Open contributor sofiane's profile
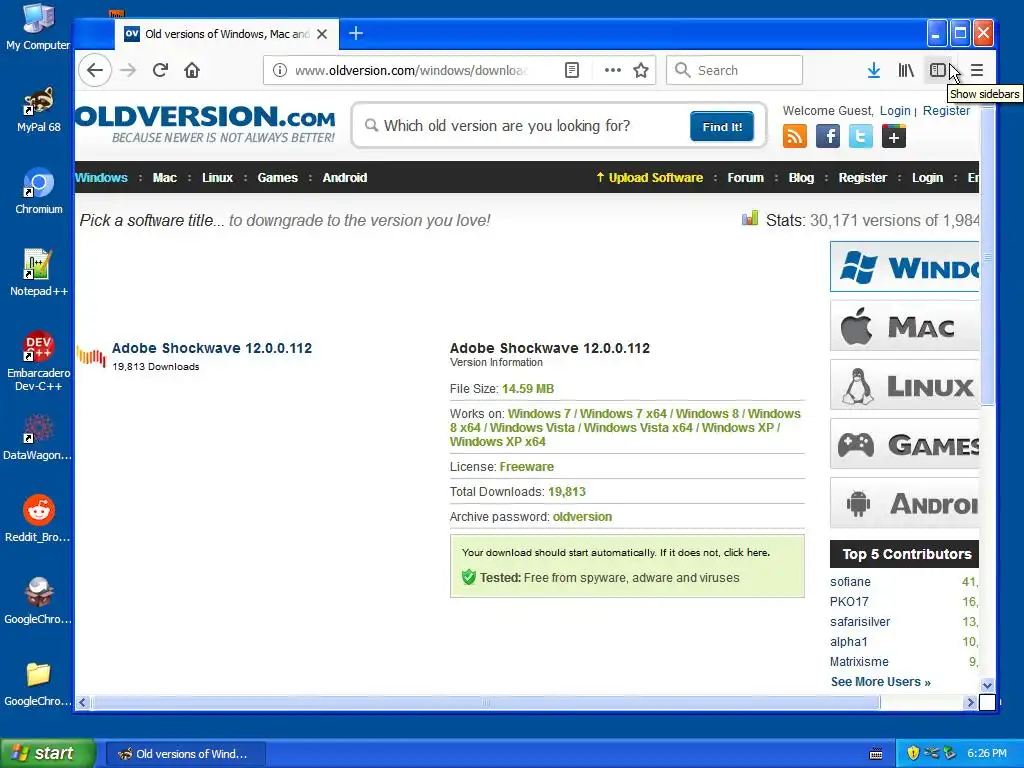The width and height of the screenshot is (1024, 768). coord(850,581)
